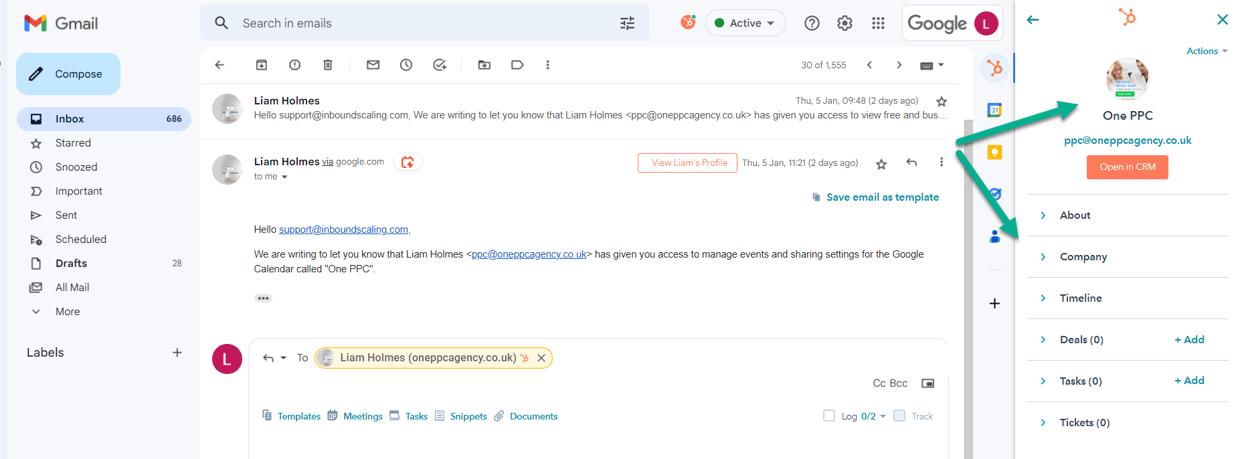Open message more options menu

coord(941,163)
